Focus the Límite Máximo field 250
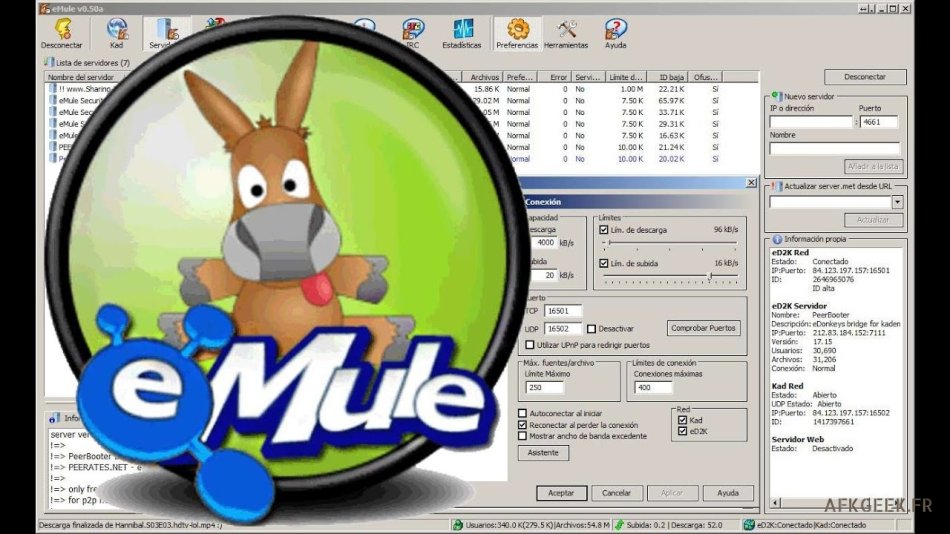950x534 pixels. pos(544,387)
